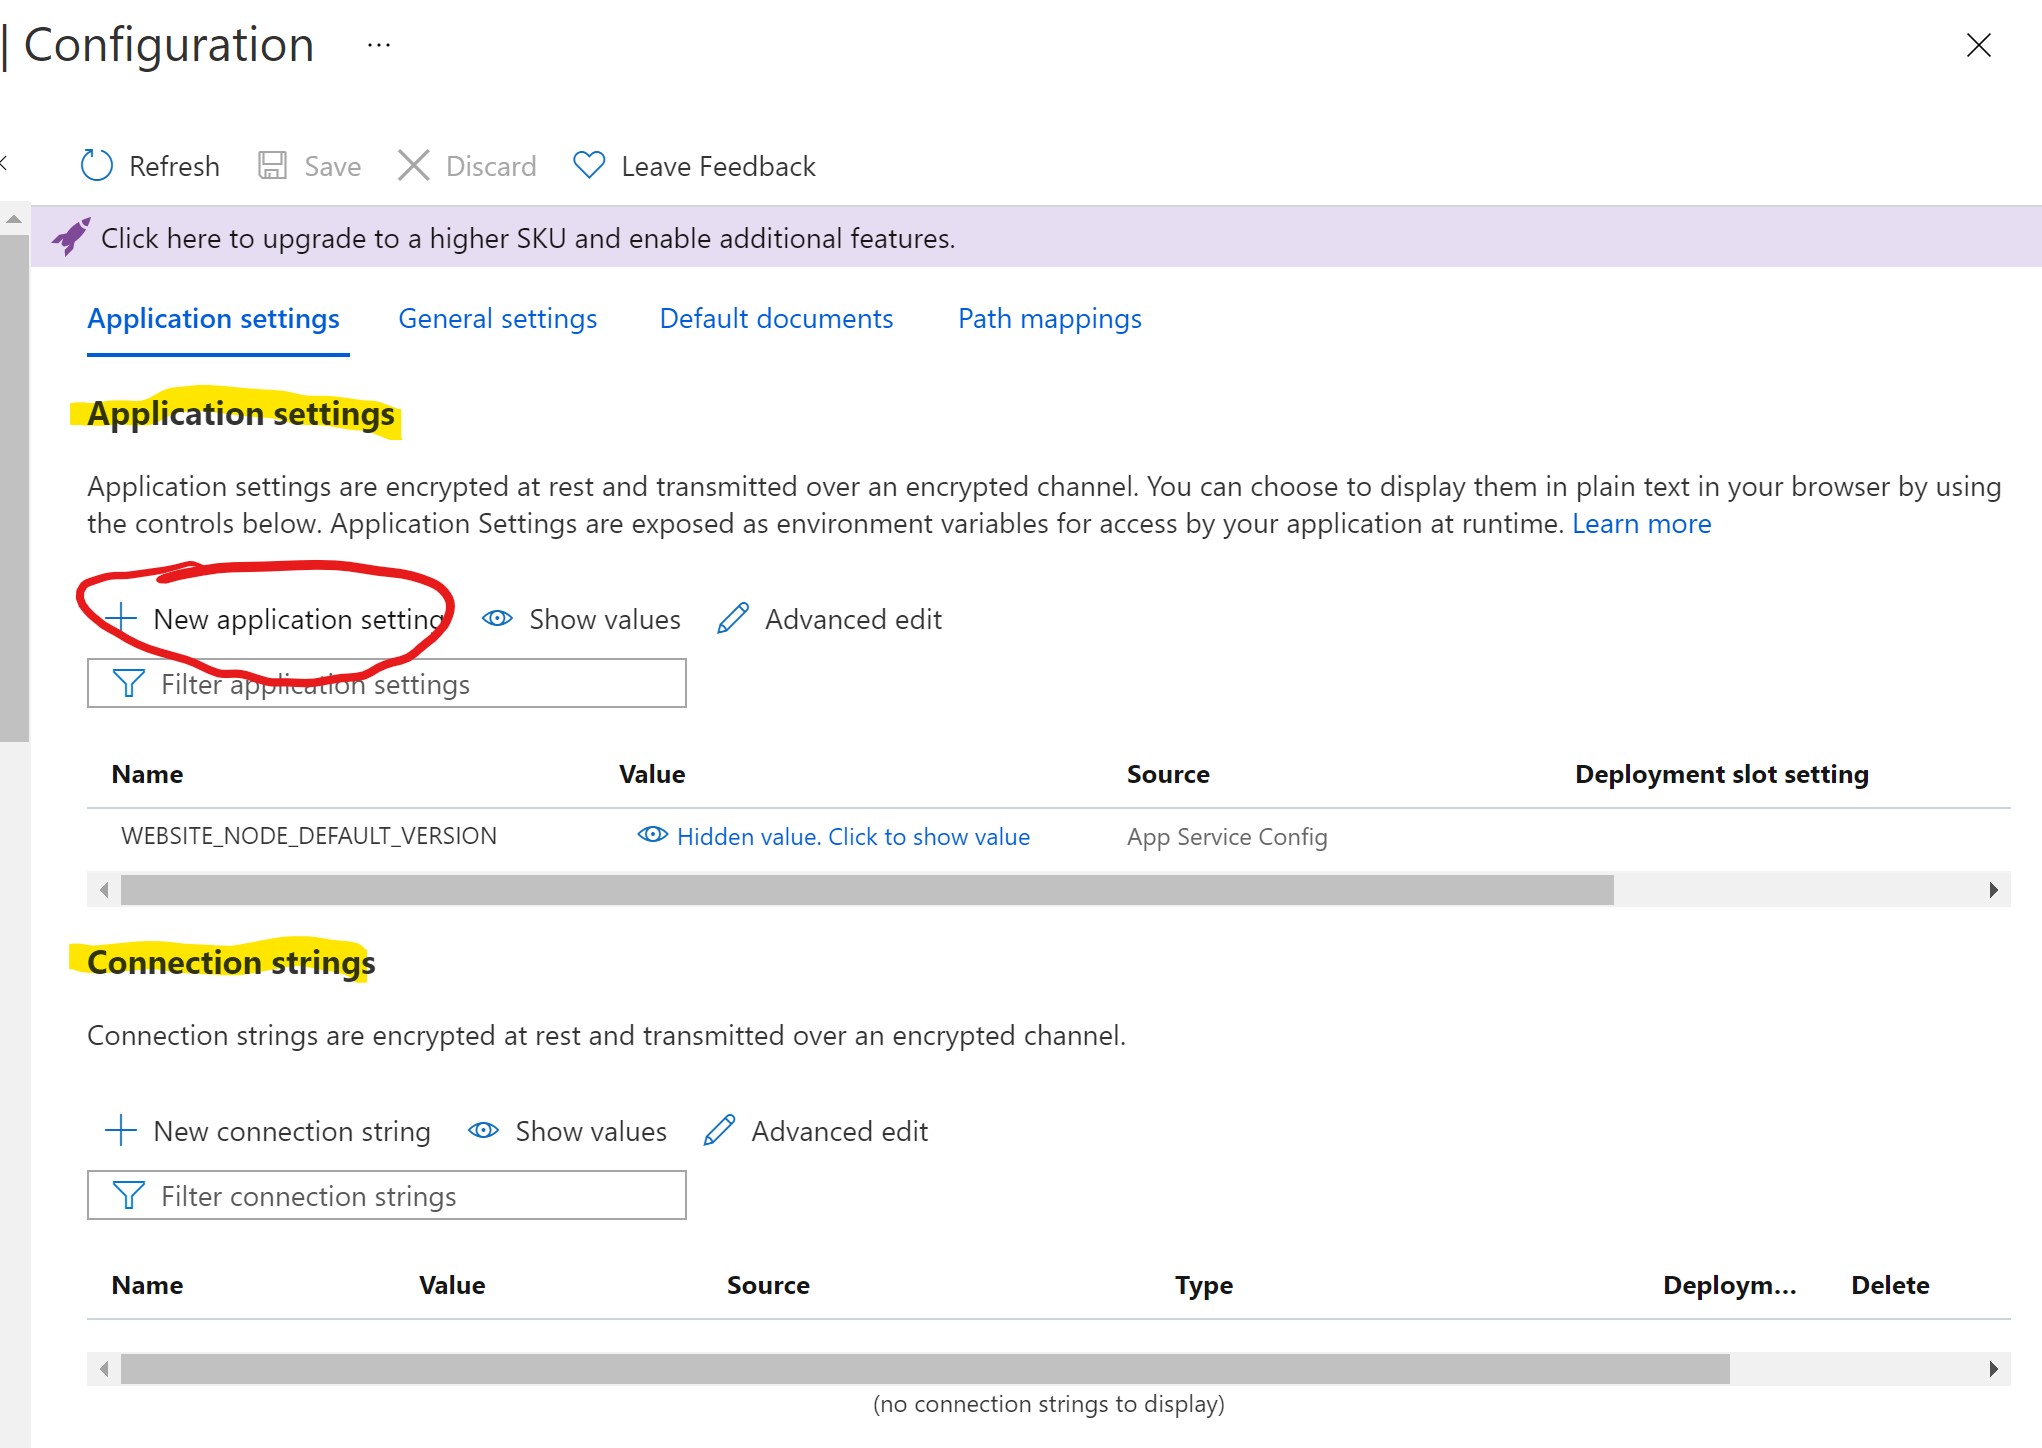Open the Path mappings tab

[1049, 319]
